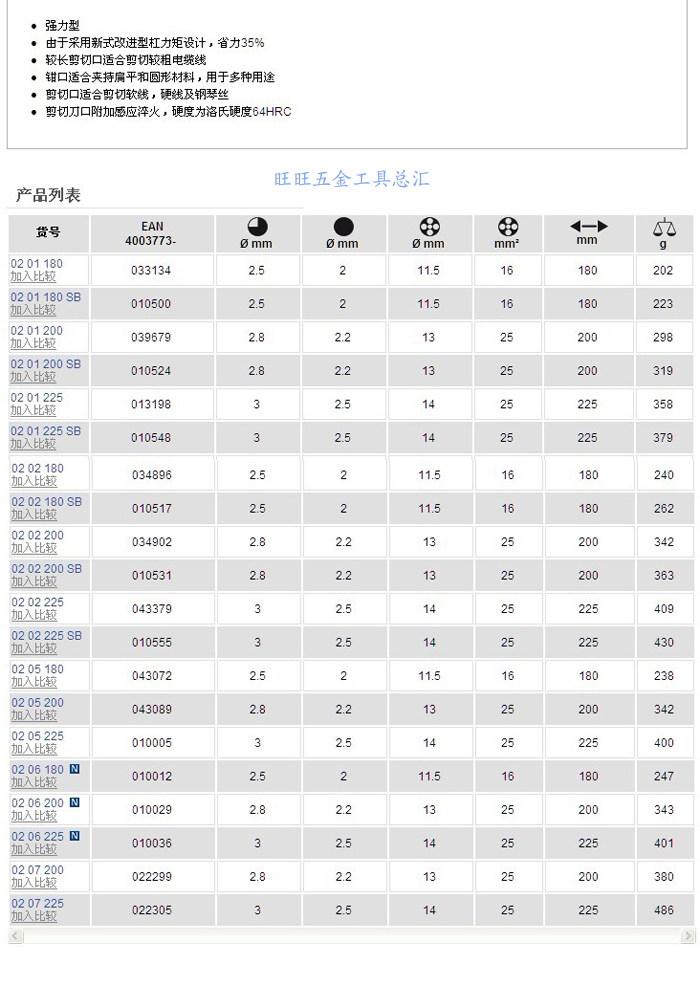This screenshot has width=700, height=986.
Task: Click the N badge beside 02 06 180
Action: (x=74, y=768)
